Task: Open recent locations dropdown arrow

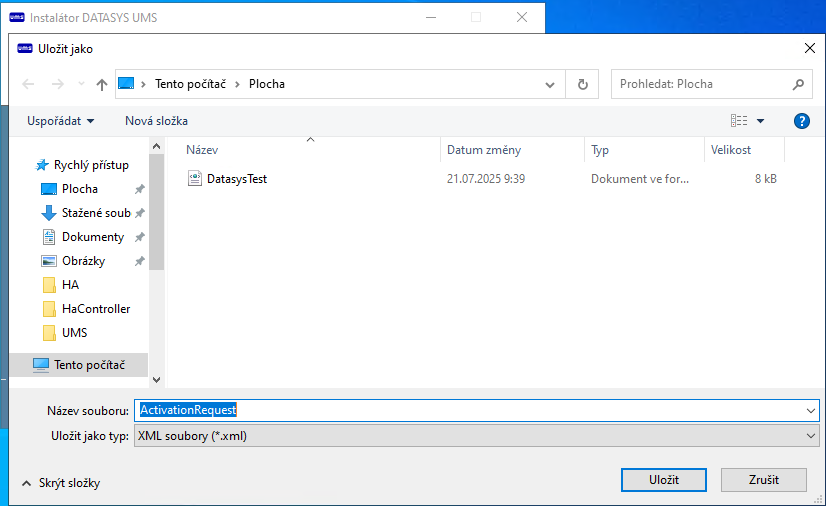Action: pos(81,84)
